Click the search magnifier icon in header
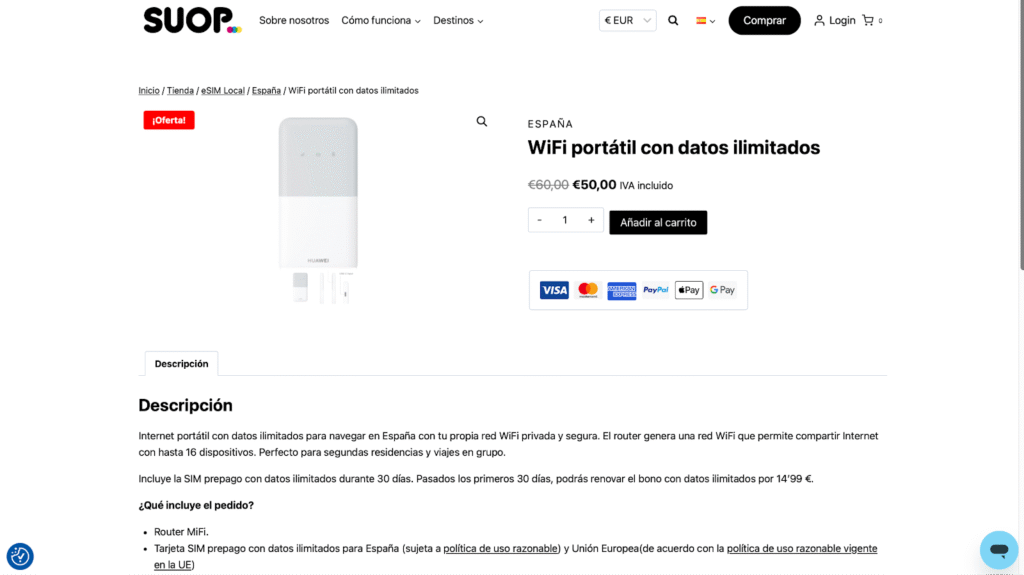 [673, 20]
